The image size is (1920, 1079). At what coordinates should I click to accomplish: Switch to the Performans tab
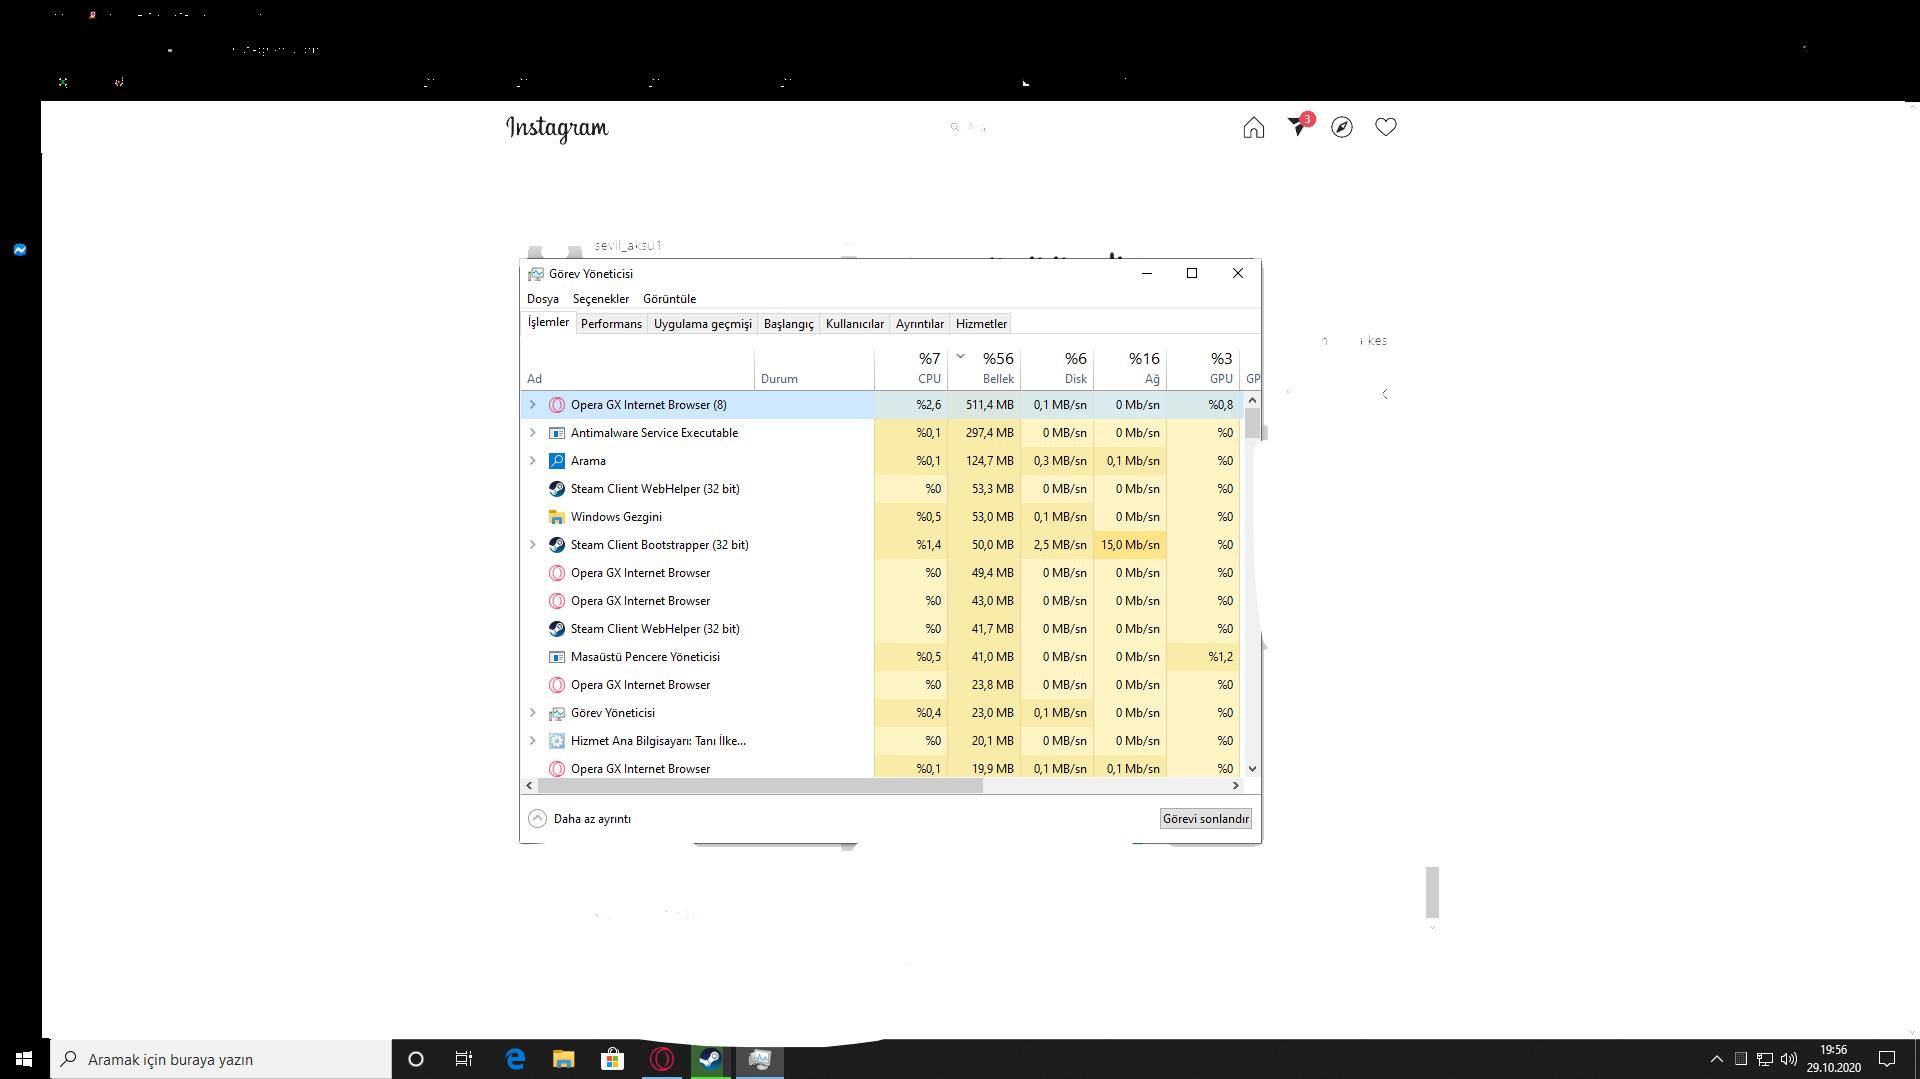click(x=611, y=324)
